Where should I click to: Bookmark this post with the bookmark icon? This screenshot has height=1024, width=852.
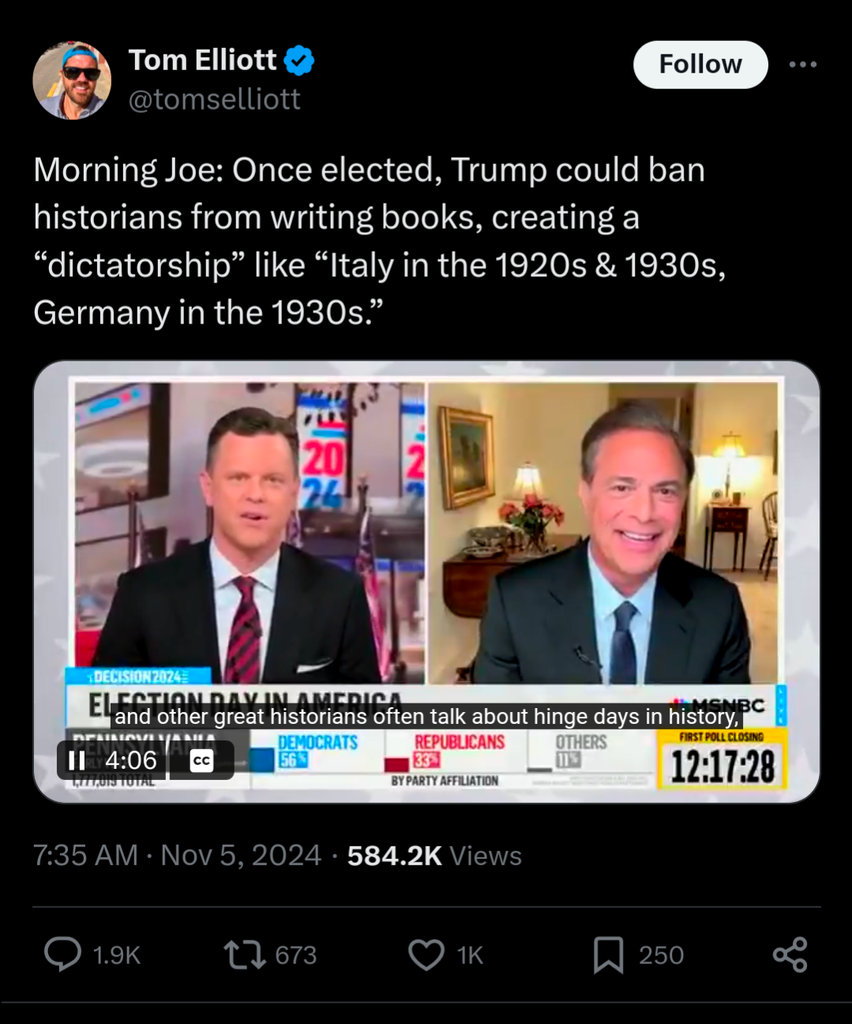pos(608,955)
